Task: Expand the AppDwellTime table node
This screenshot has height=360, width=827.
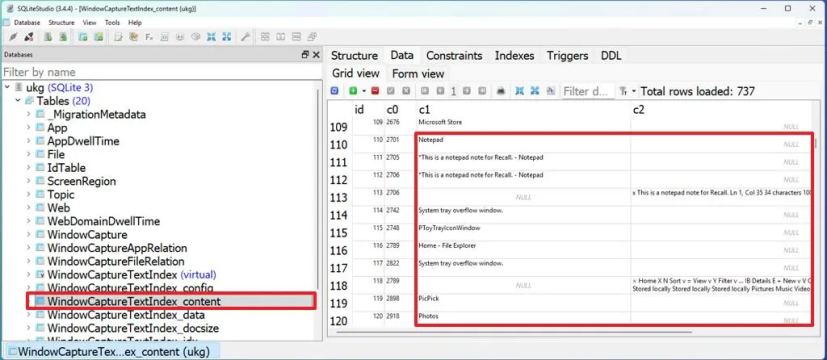Action: pos(28,141)
